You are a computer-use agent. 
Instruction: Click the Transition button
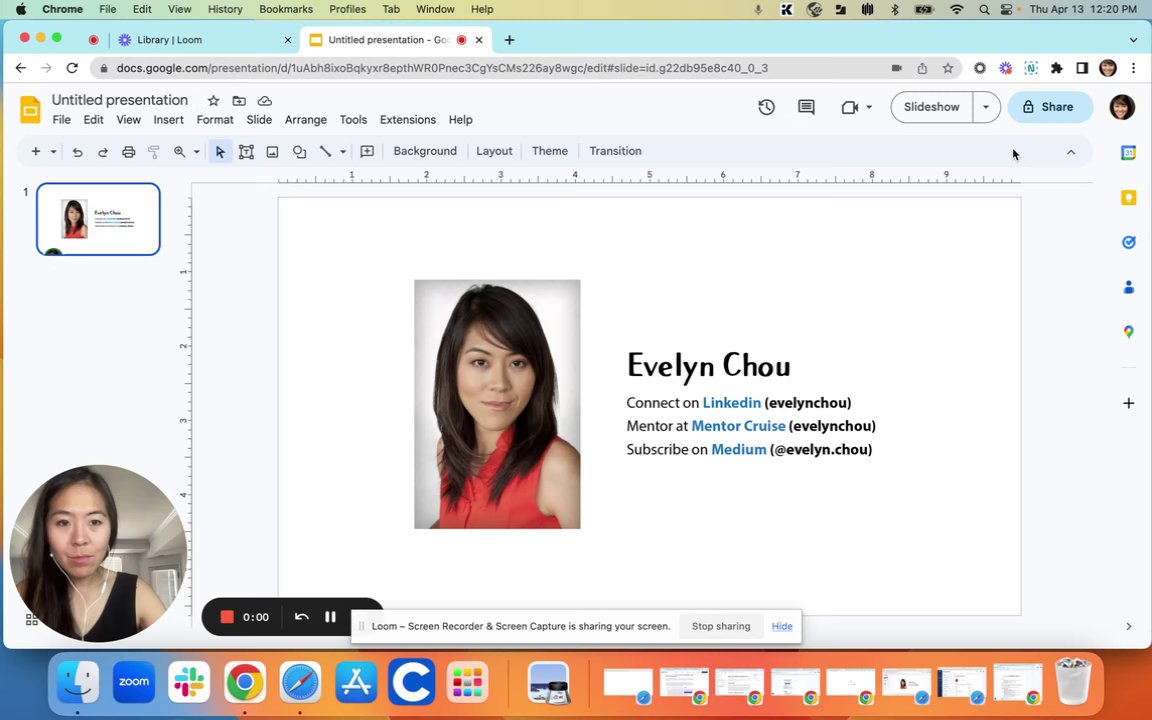615,151
